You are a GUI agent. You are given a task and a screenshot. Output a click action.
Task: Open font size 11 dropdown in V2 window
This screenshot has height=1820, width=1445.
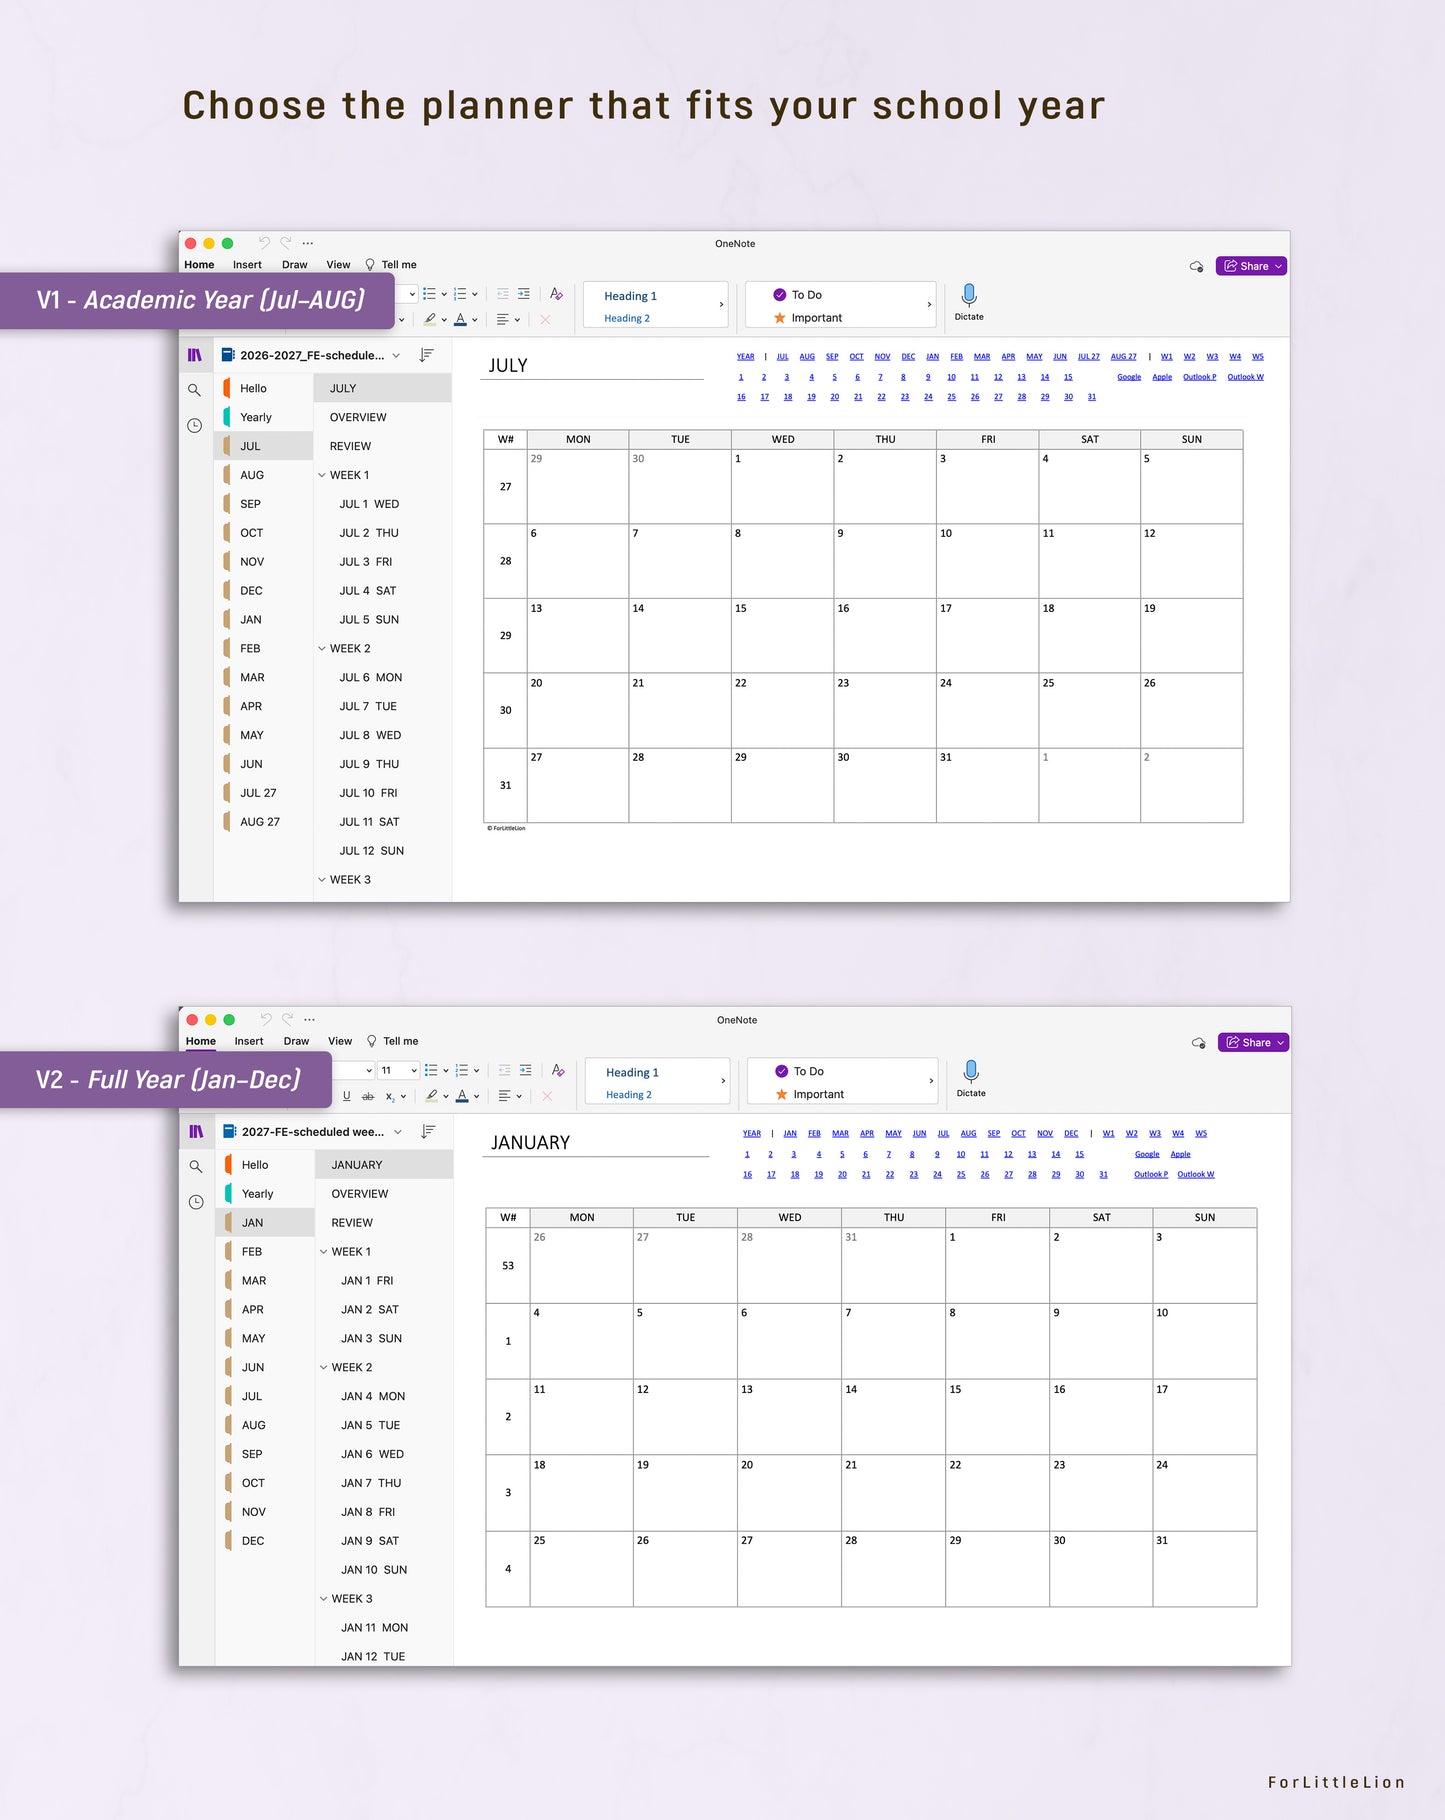[x=414, y=1070]
